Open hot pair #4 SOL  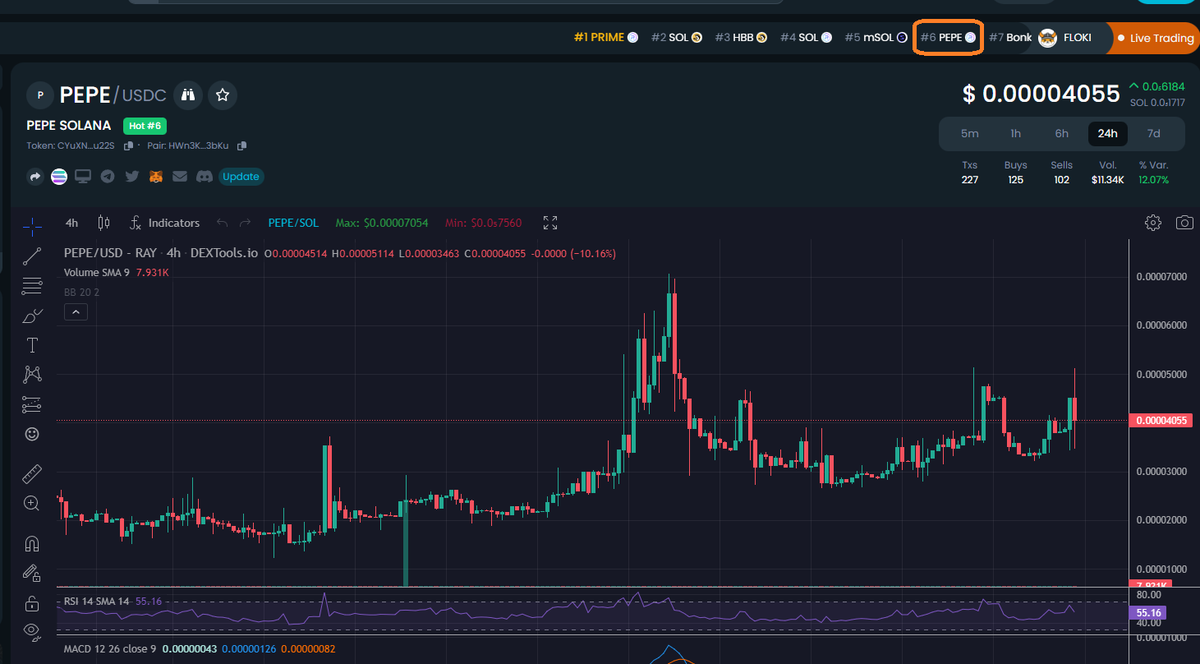point(806,38)
